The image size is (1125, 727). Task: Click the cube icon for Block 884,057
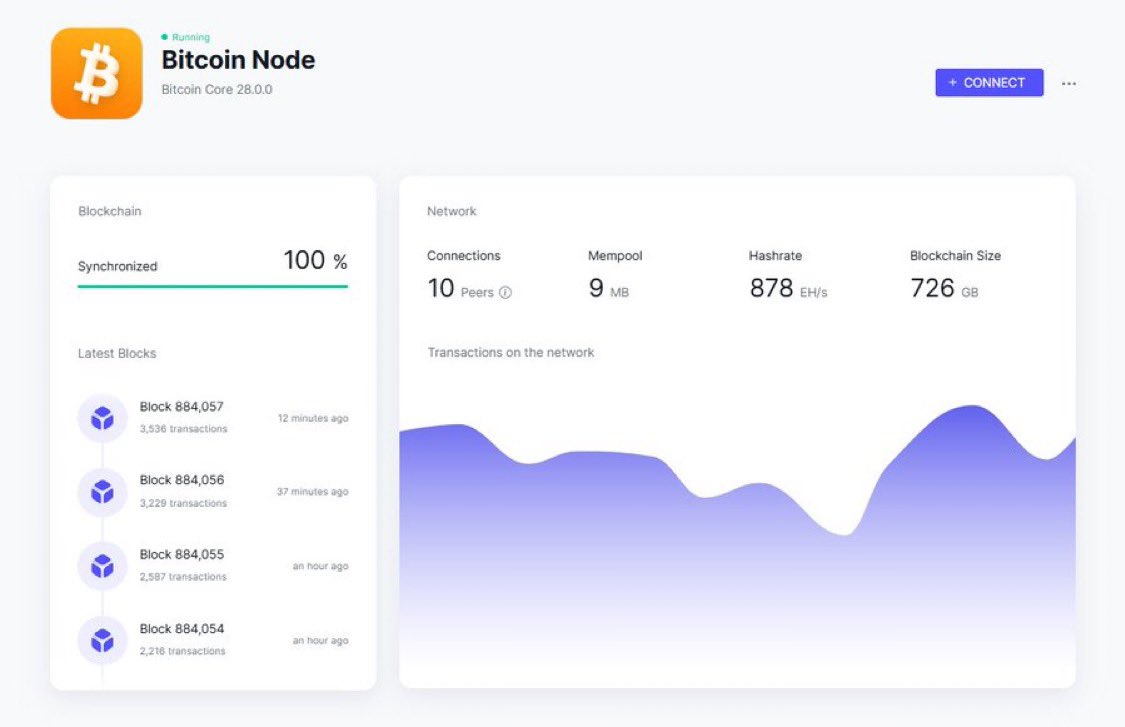(x=101, y=418)
